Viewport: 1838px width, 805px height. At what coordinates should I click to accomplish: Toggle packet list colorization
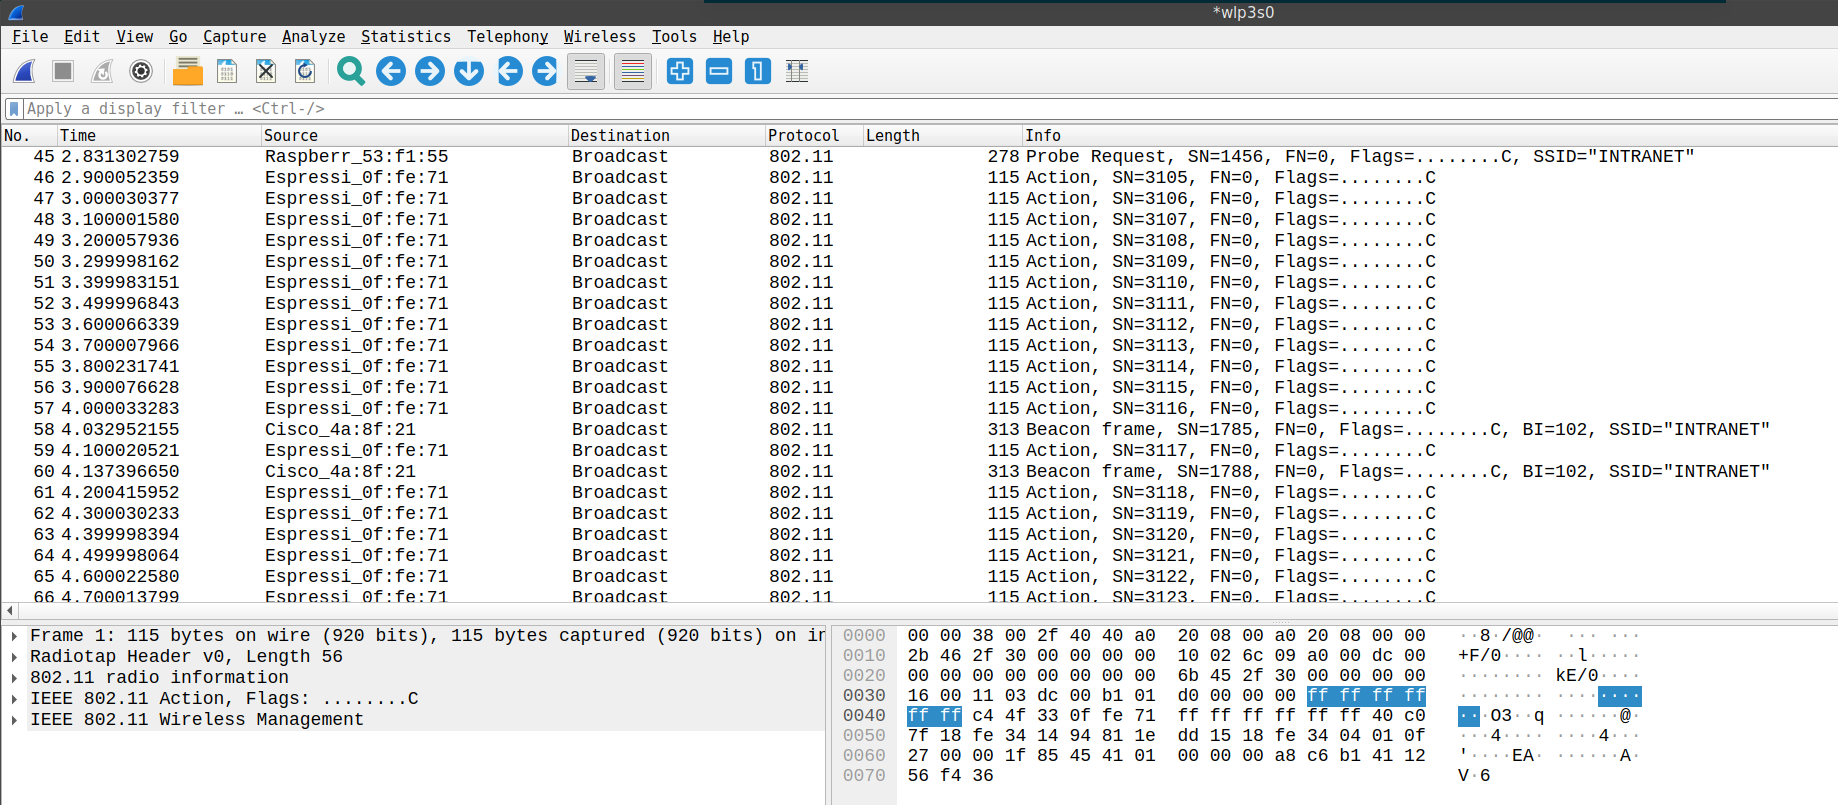tap(633, 71)
